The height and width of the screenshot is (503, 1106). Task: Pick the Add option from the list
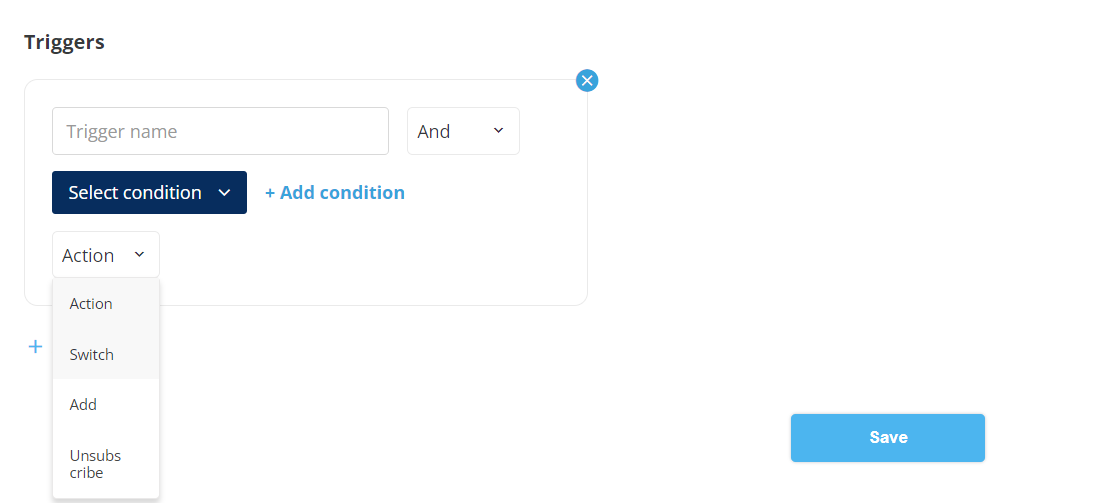click(x=84, y=405)
